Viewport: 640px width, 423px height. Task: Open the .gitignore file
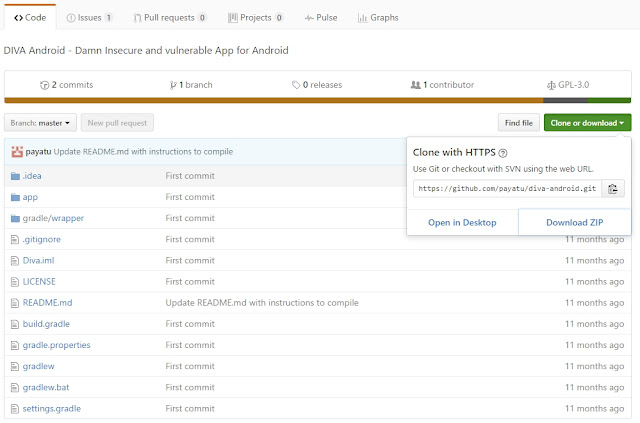(x=42, y=239)
